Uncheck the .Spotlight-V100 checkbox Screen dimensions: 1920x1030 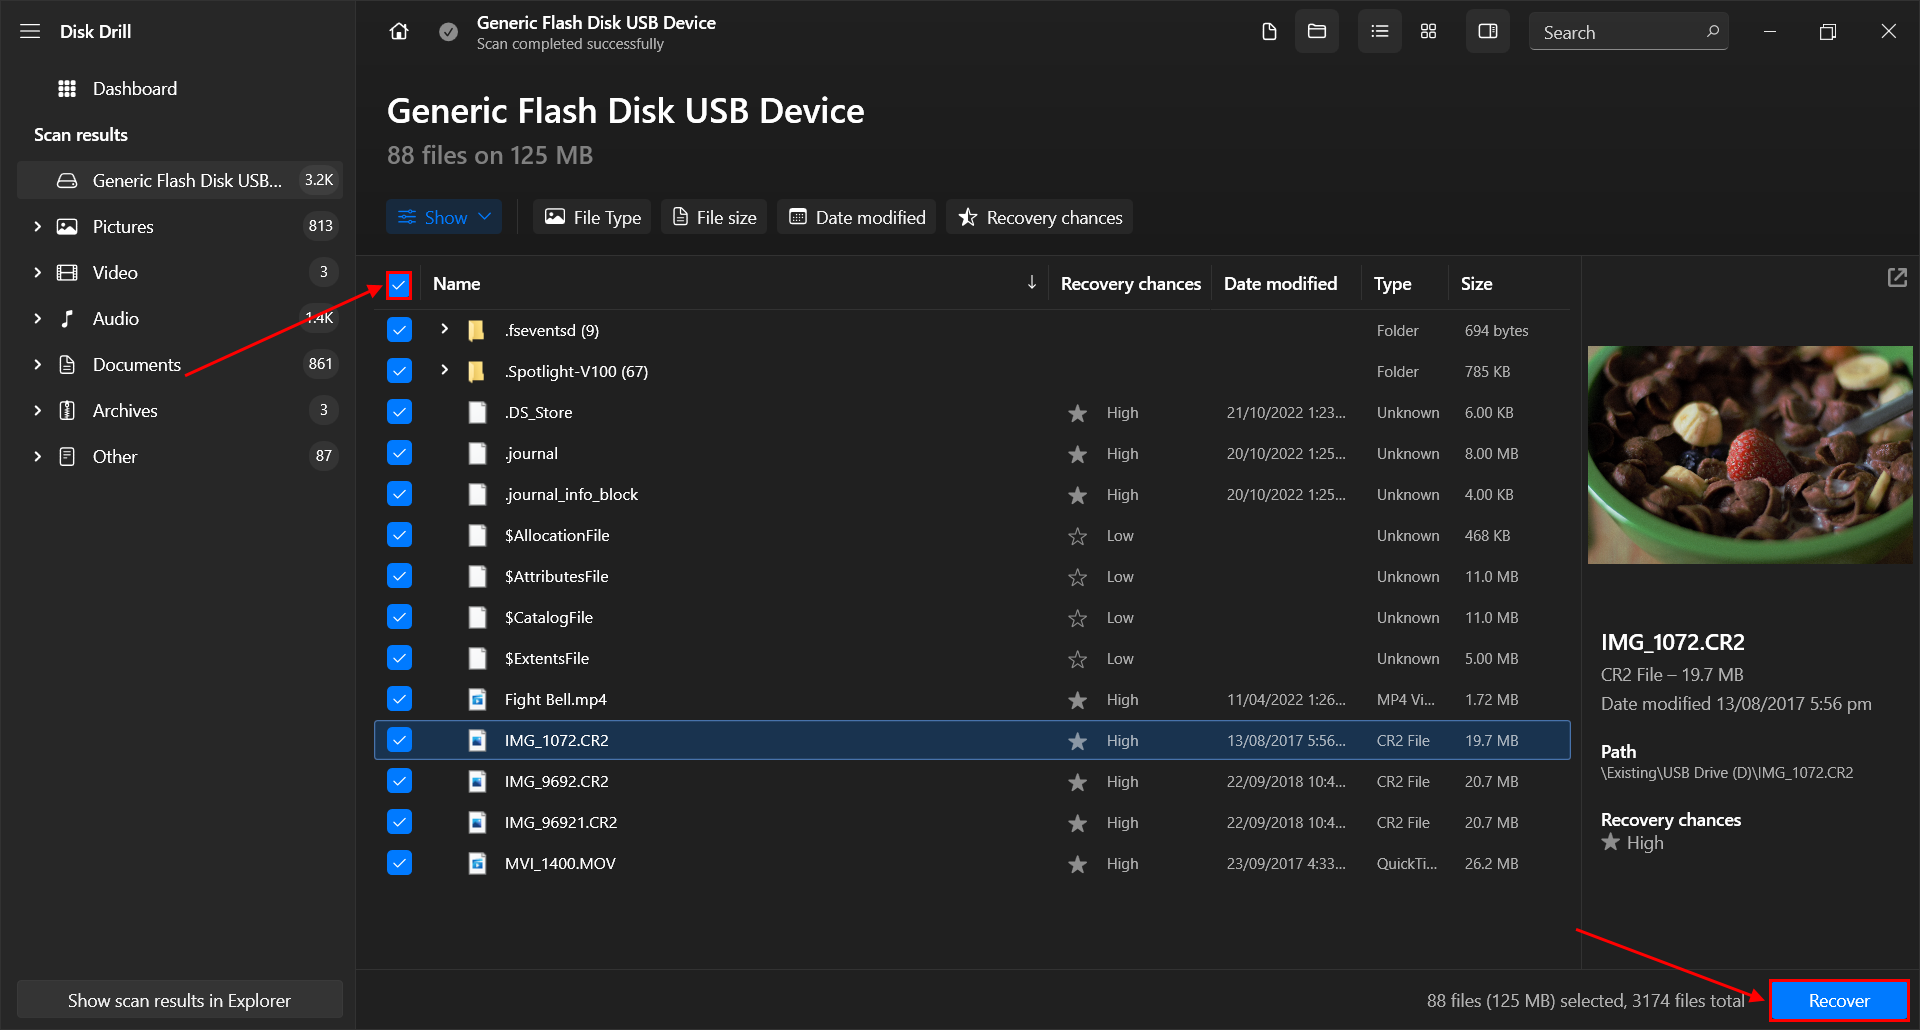point(399,371)
